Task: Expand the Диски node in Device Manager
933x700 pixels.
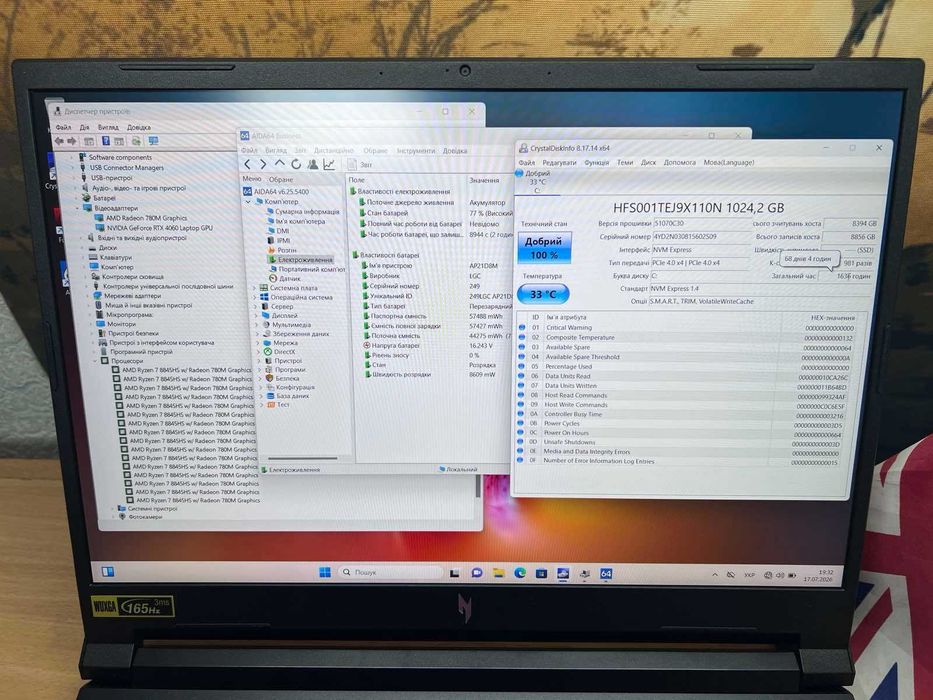Action: pyautogui.click(x=82, y=248)
